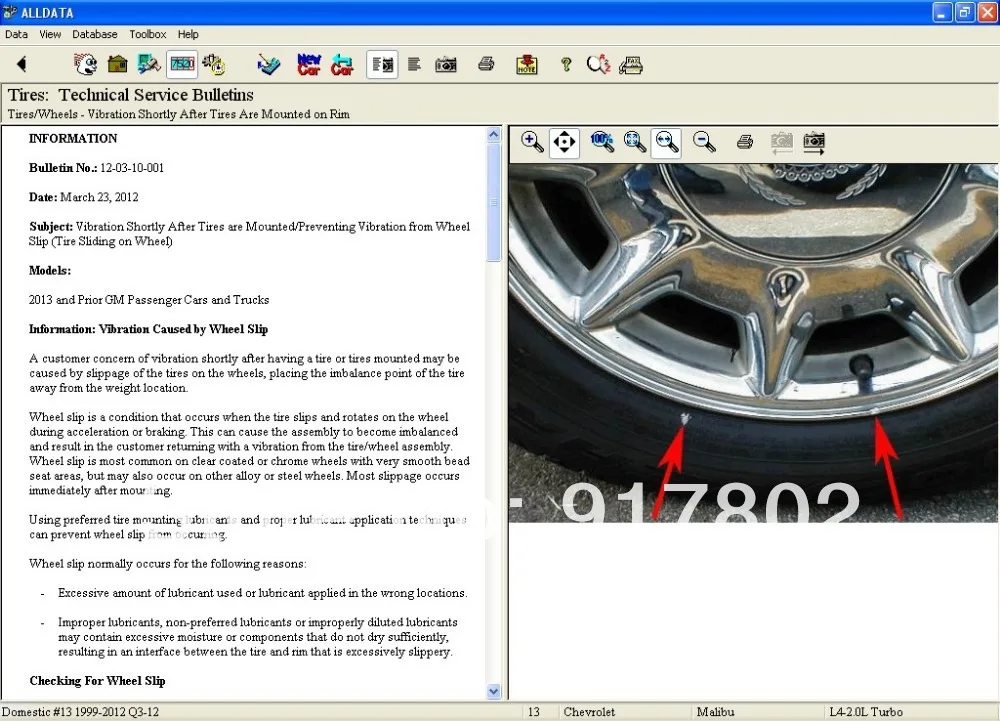The image size is (1000, 721).
Task: Click 'Malibu' in the status bar
Action: (716, 712)
